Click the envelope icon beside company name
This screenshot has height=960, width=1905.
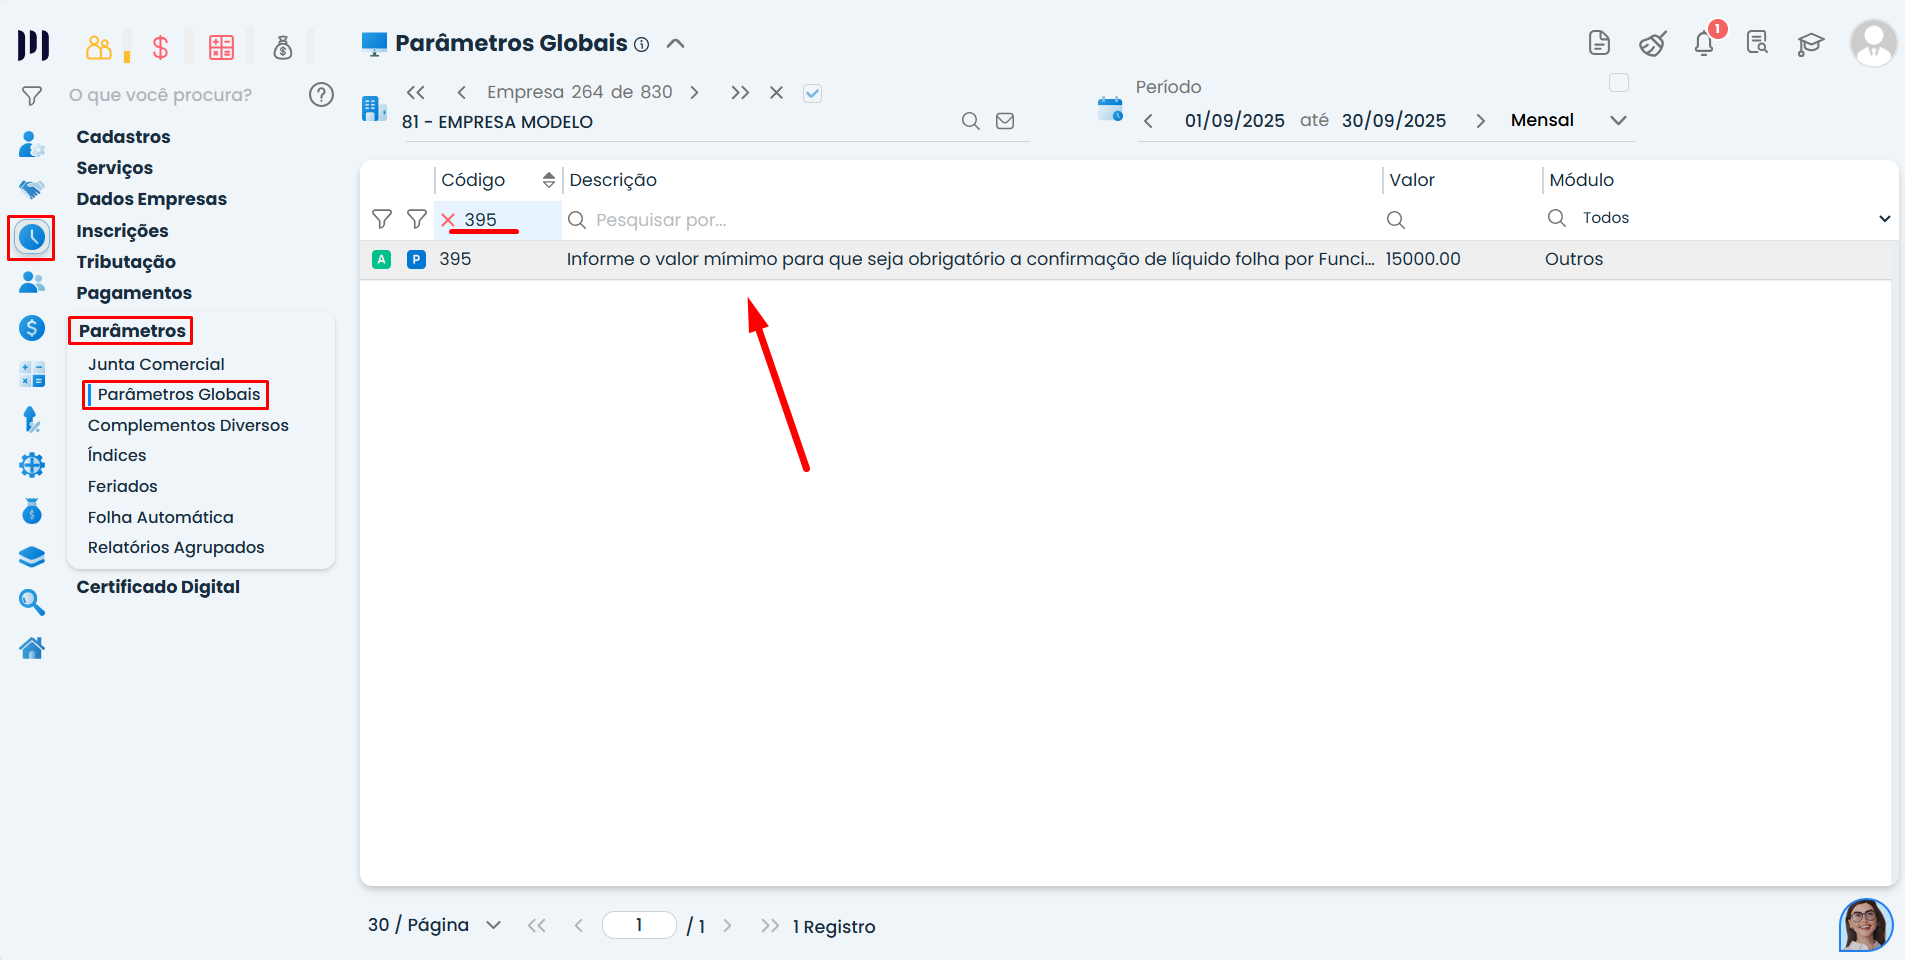coord(1005,121)
